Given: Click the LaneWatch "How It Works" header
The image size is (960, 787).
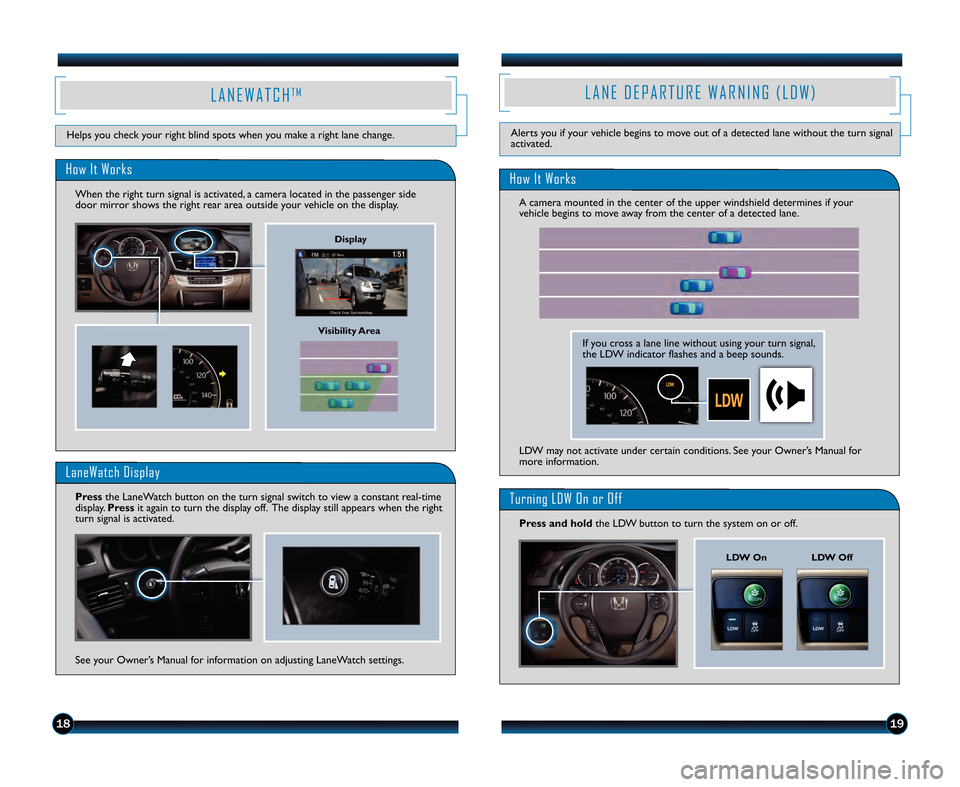Looking at the screenshot, I should click(x=98, y=170).
